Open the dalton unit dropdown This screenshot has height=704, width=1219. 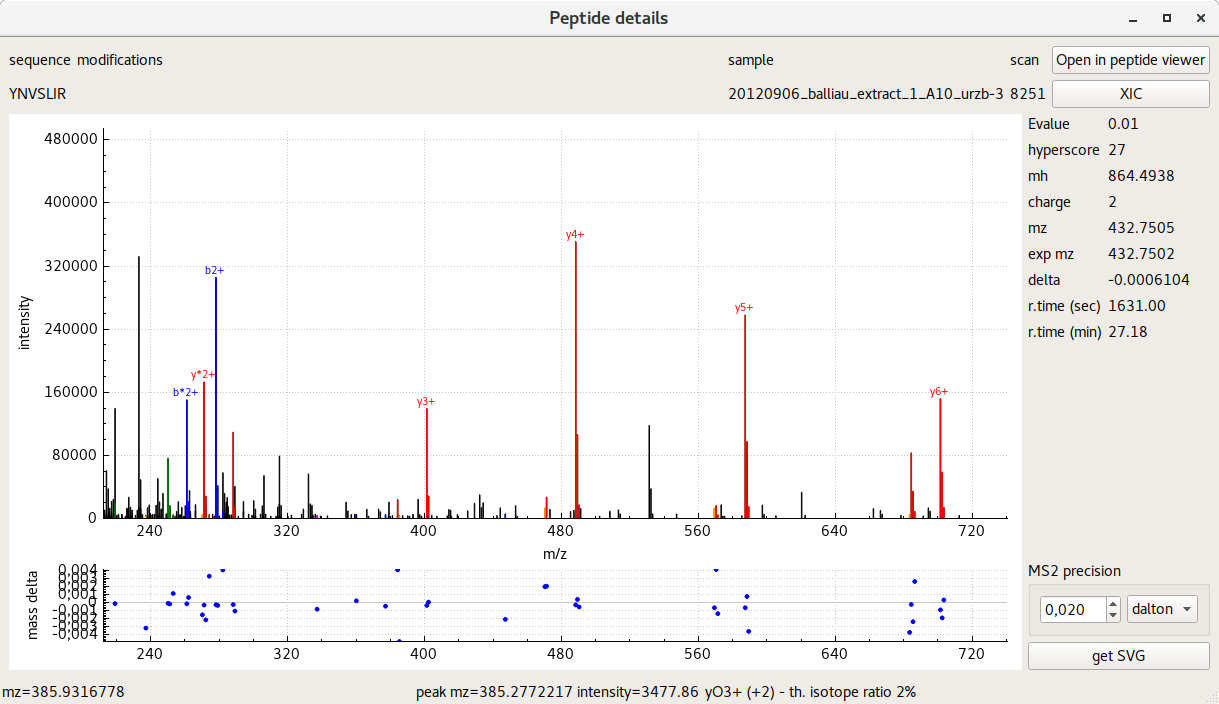[x=1162, y=609]
